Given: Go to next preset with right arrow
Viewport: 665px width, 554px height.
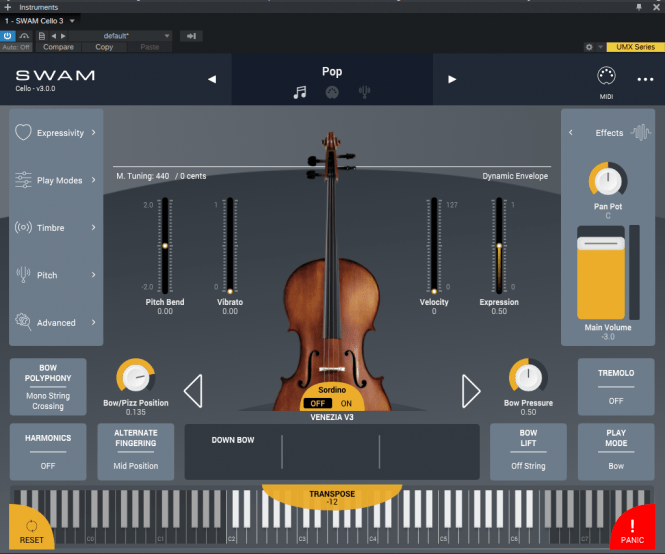Looking at the screenshot, I should pos(63,36).
